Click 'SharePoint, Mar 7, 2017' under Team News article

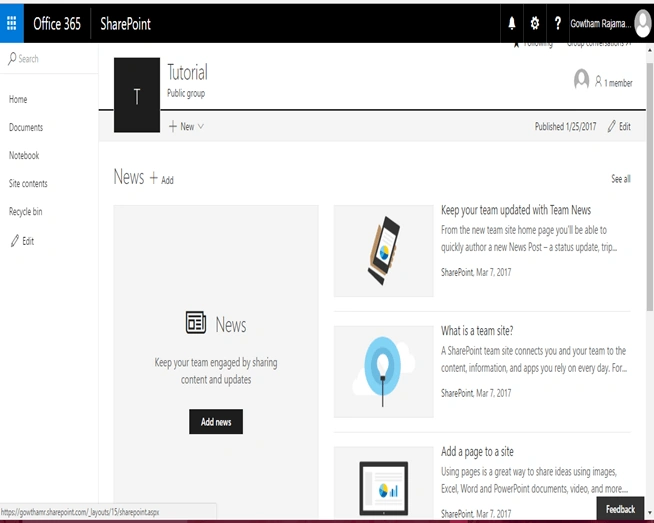click(x=476, y=272)
